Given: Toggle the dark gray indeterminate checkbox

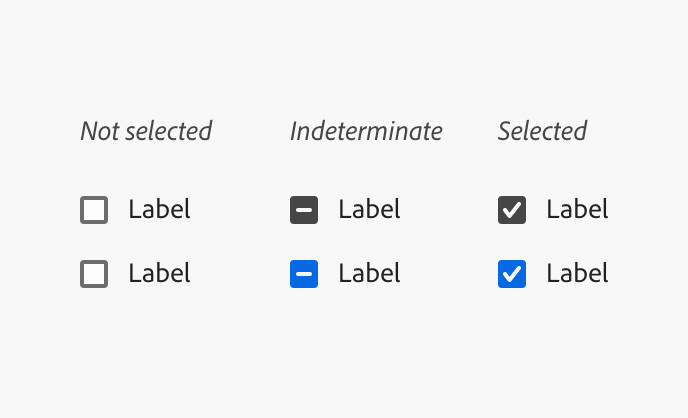Looking at the screenshot, I should (304, 210).
